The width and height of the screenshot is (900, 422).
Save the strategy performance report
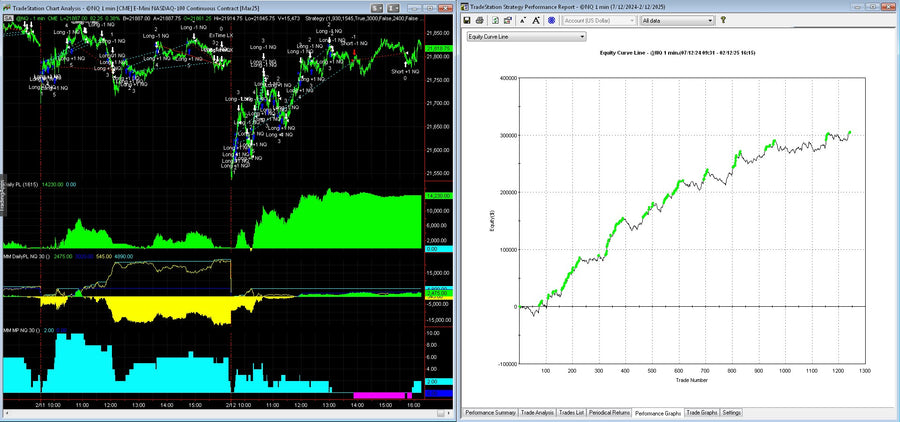click(467, 20)
